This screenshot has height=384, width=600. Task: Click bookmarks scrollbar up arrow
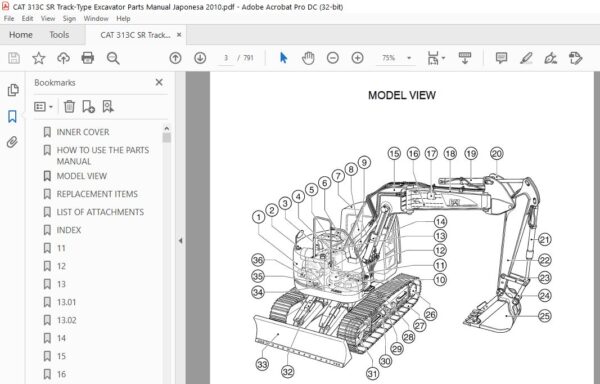166,128
